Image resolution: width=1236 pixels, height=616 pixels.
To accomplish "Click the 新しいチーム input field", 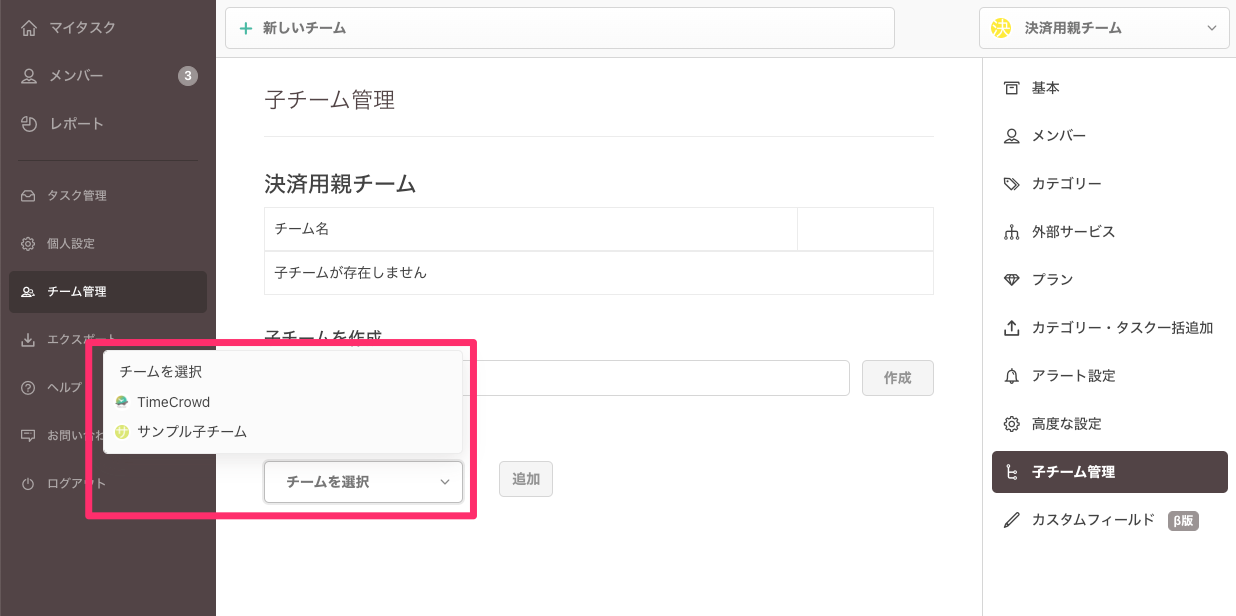I will pos(560,28).
